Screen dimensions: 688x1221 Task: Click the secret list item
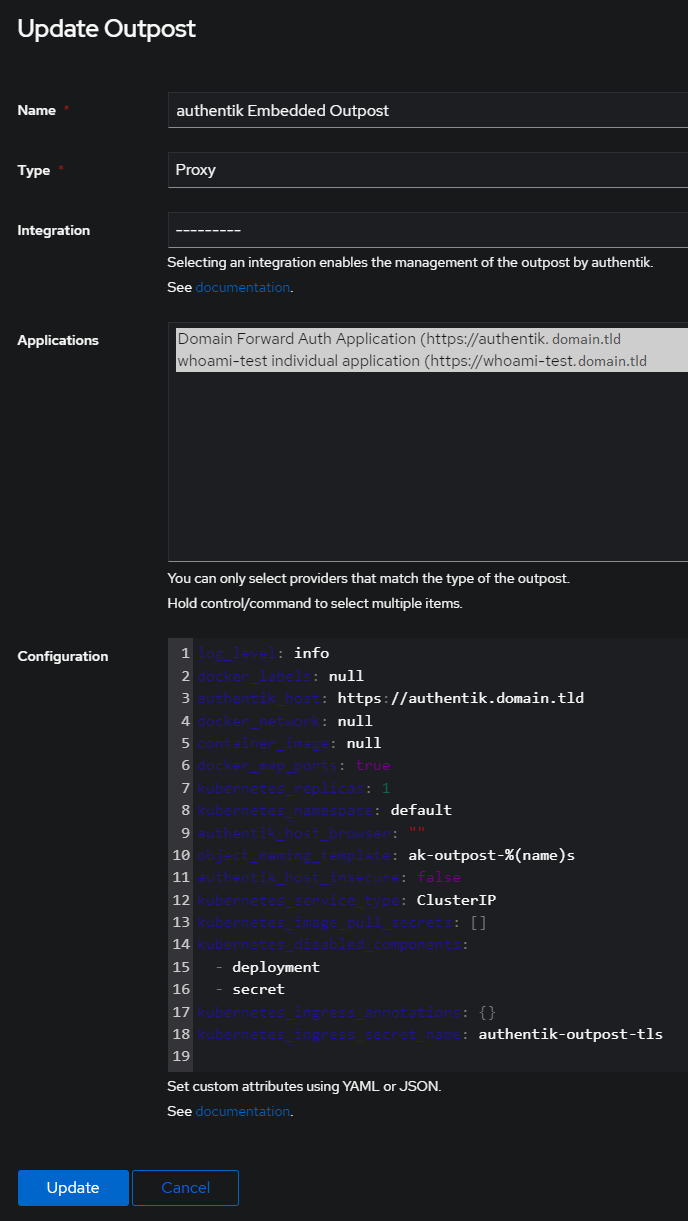point(259,989)
